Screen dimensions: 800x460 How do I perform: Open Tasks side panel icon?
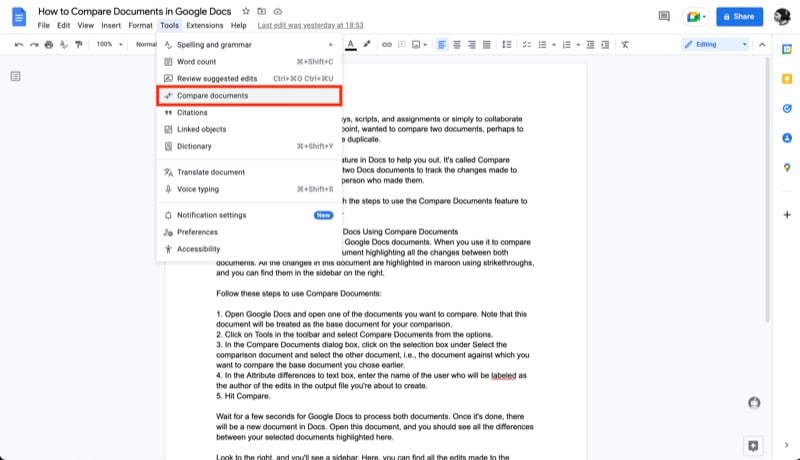[787, 108]
